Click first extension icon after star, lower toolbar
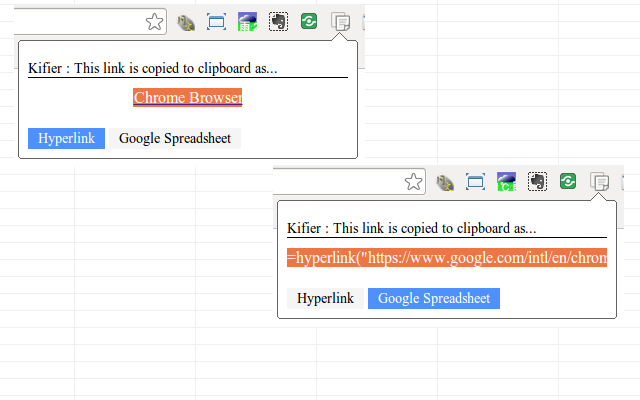This screenshot has height=400, width=640. coord(445,182)
